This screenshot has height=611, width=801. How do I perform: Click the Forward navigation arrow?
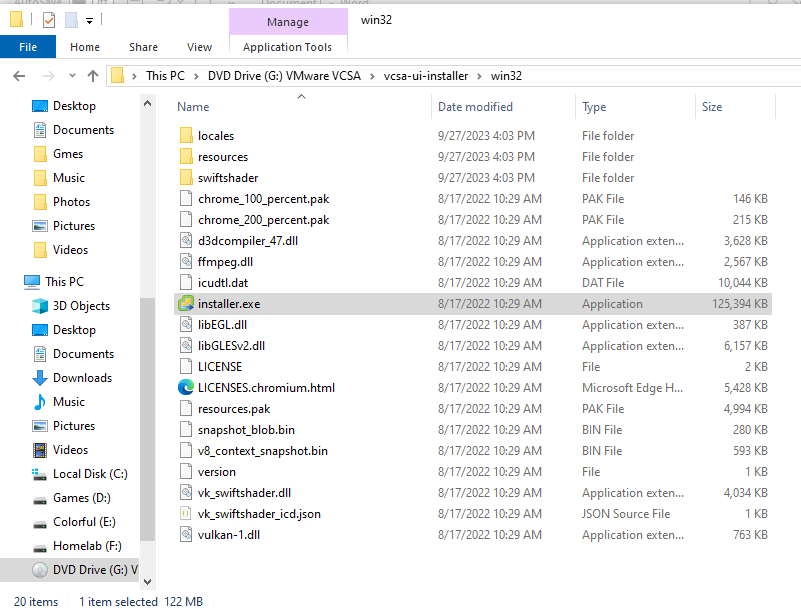pyautogui.click(x=49, y=76)
